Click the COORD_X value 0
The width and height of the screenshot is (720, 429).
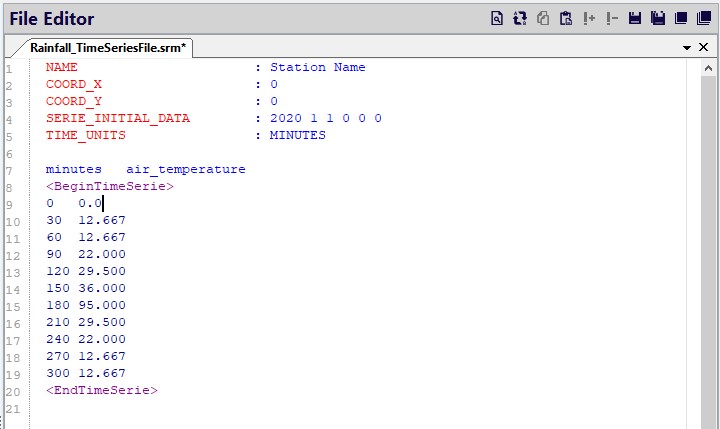(x=274, y=84)
